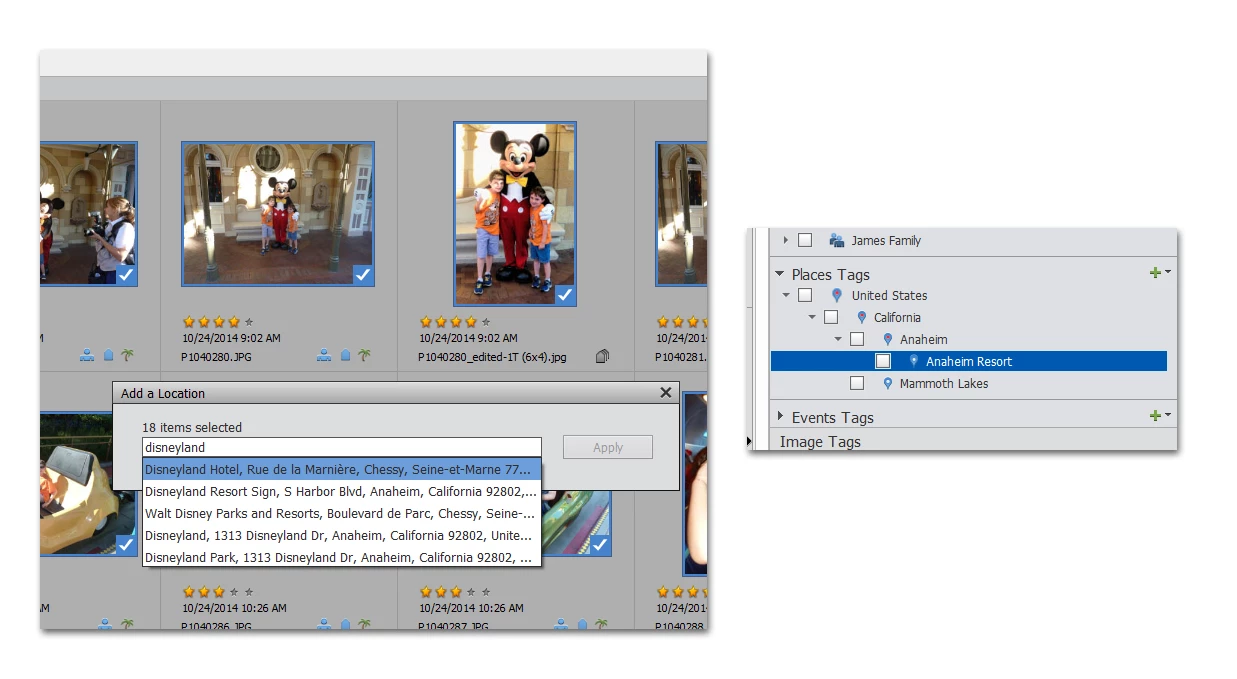
Task: Check the California place checkbox
Action: tap(830, 318)
